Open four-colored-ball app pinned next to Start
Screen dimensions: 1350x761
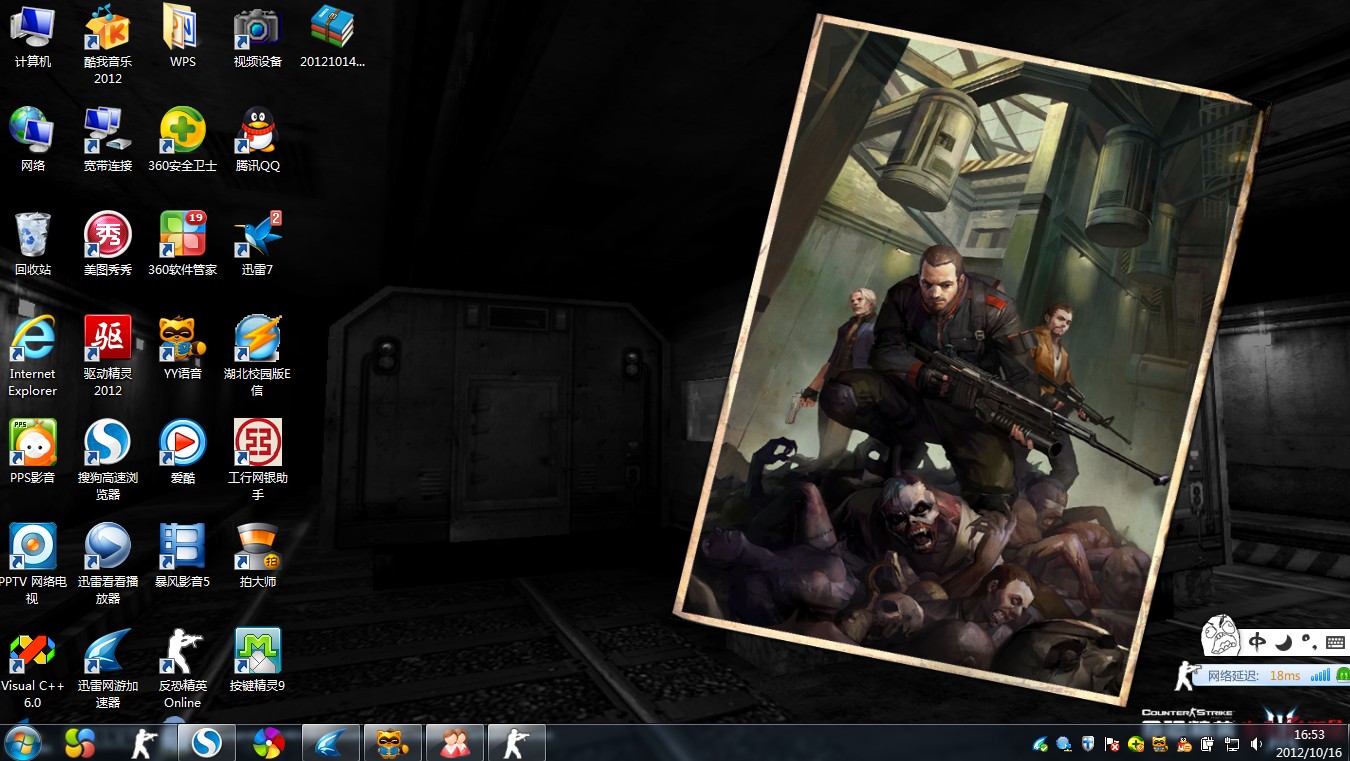[80, 743]
